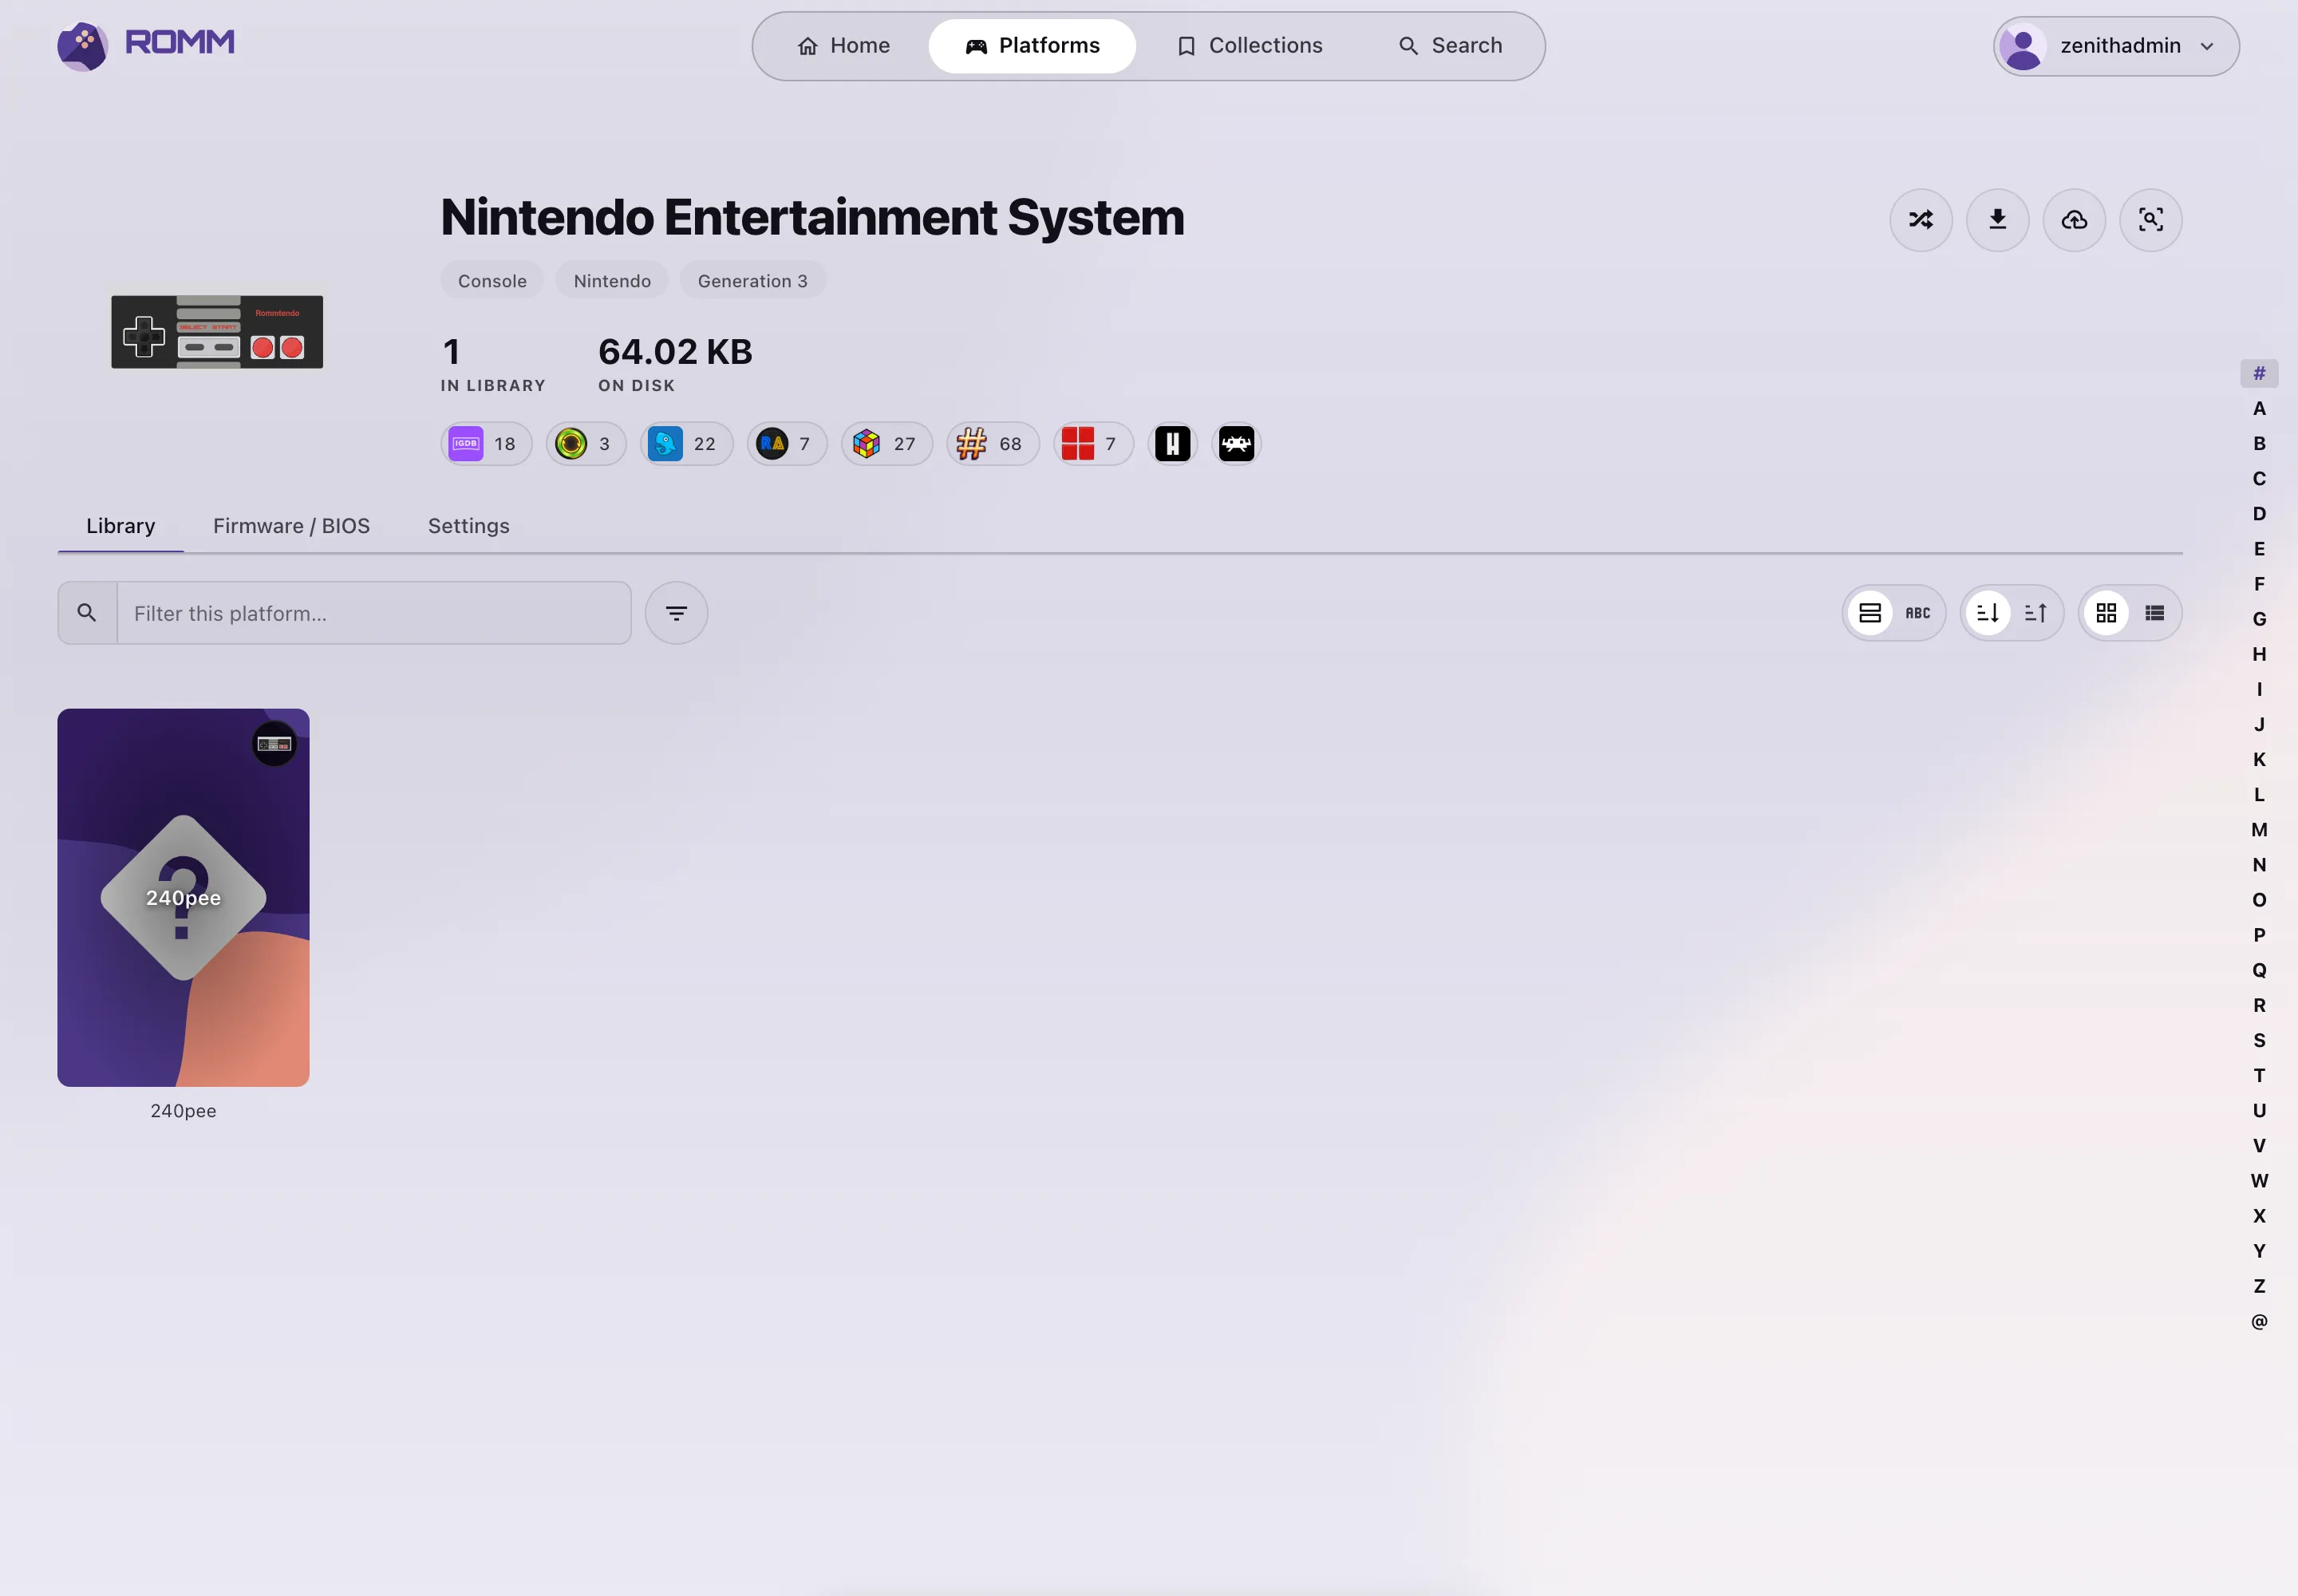The width and height of the screenshot is (2298, 1596).
Task: Switch to grid view
Action: pyautogui.click(x=2106, y=613)
